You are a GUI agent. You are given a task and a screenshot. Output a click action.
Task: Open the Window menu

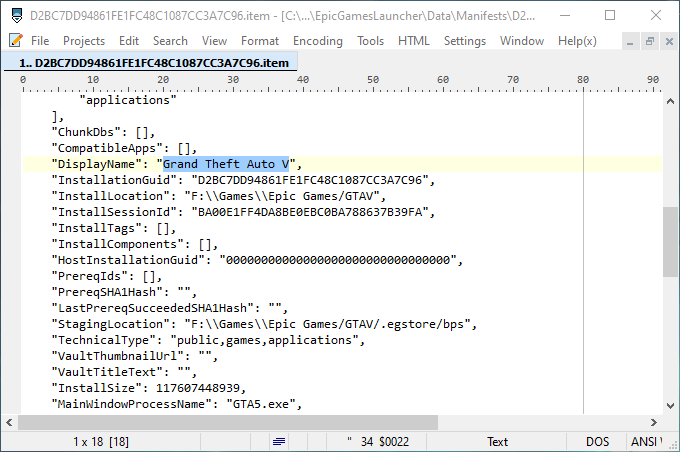coord(522,41)
